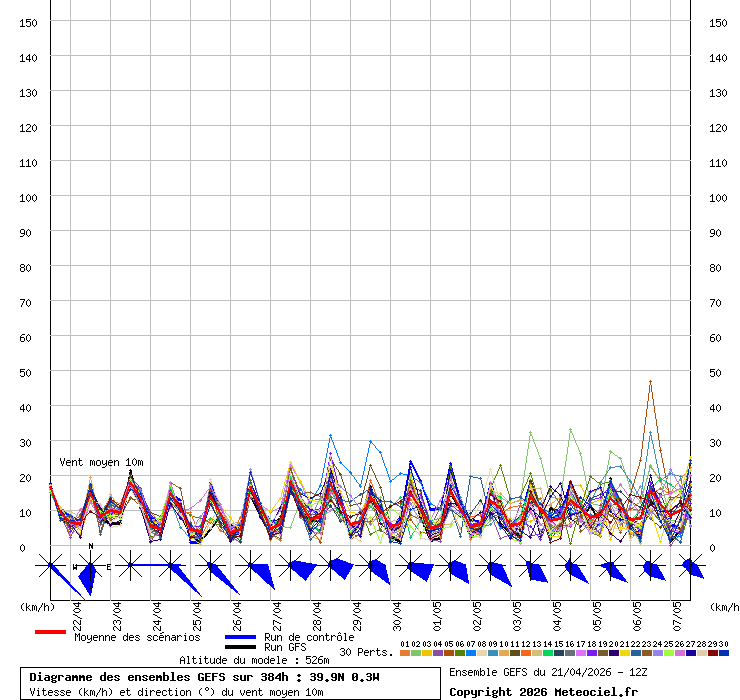Click the wind direction rose above 01/05
Screen dimensions: 740x700
click(450, 567)
